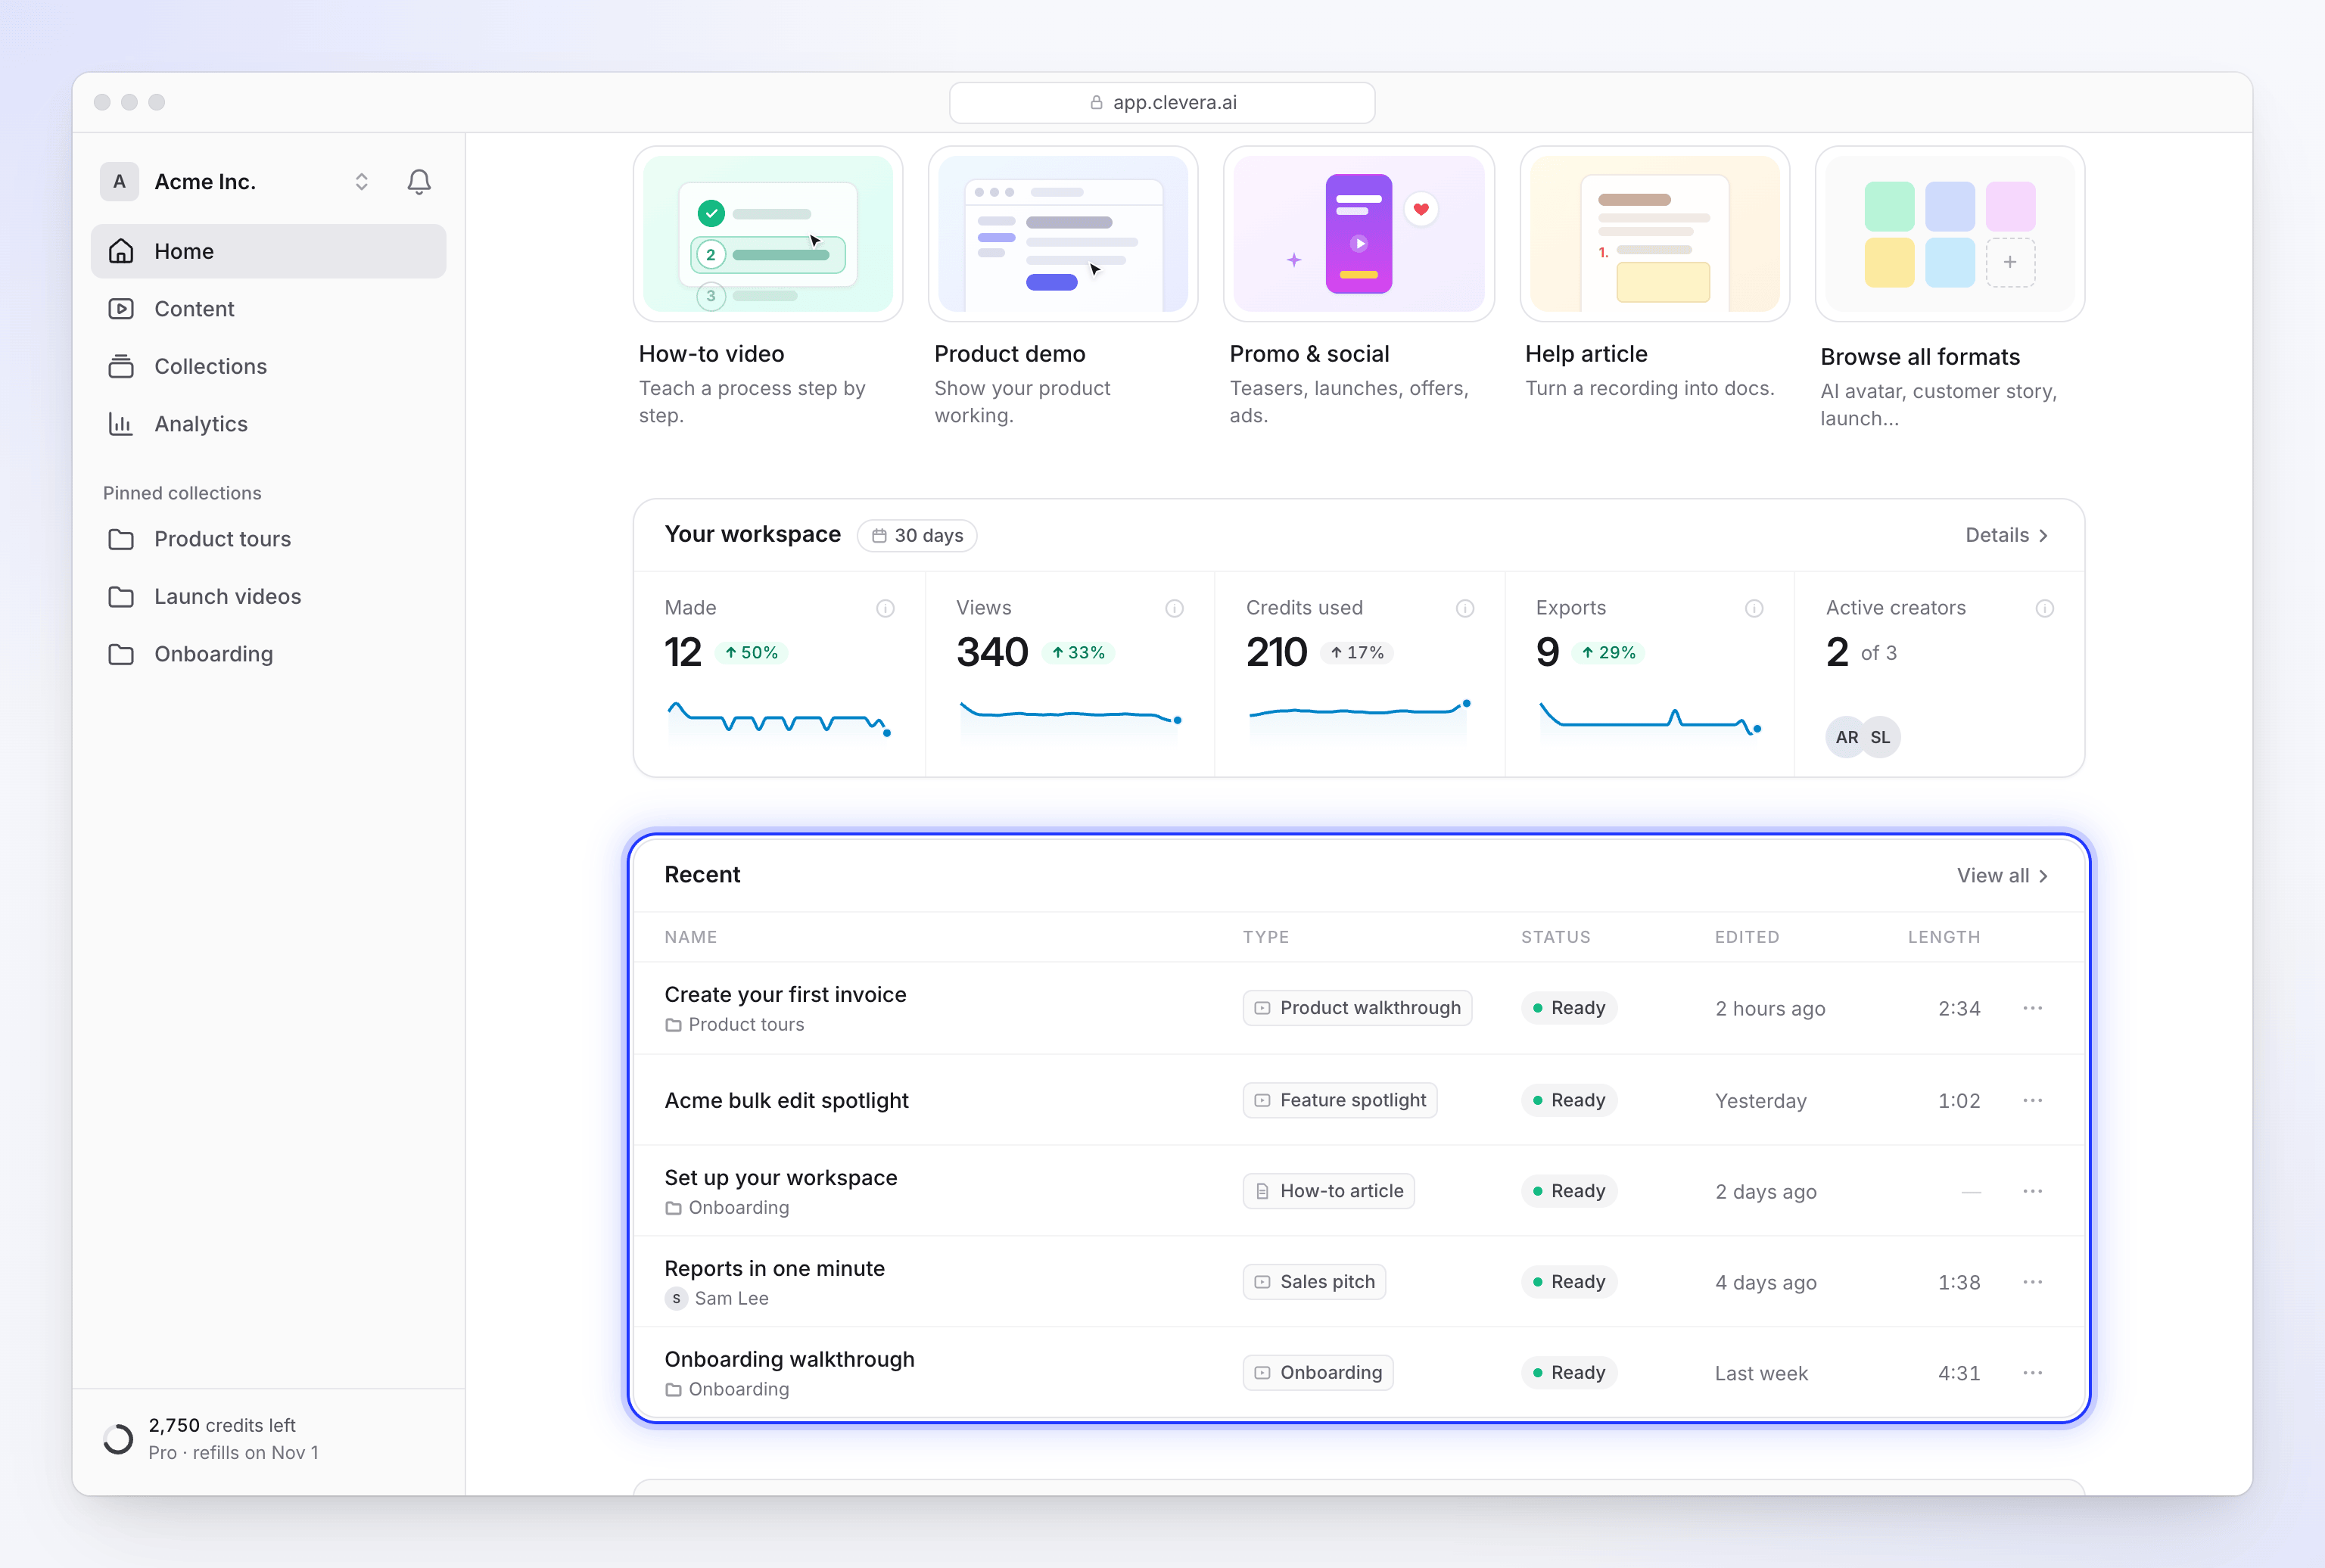2325x1568 pixels.
Task: Open more options for Acme bulk edit spotlight
Action: click(x=2032, y=1100)
